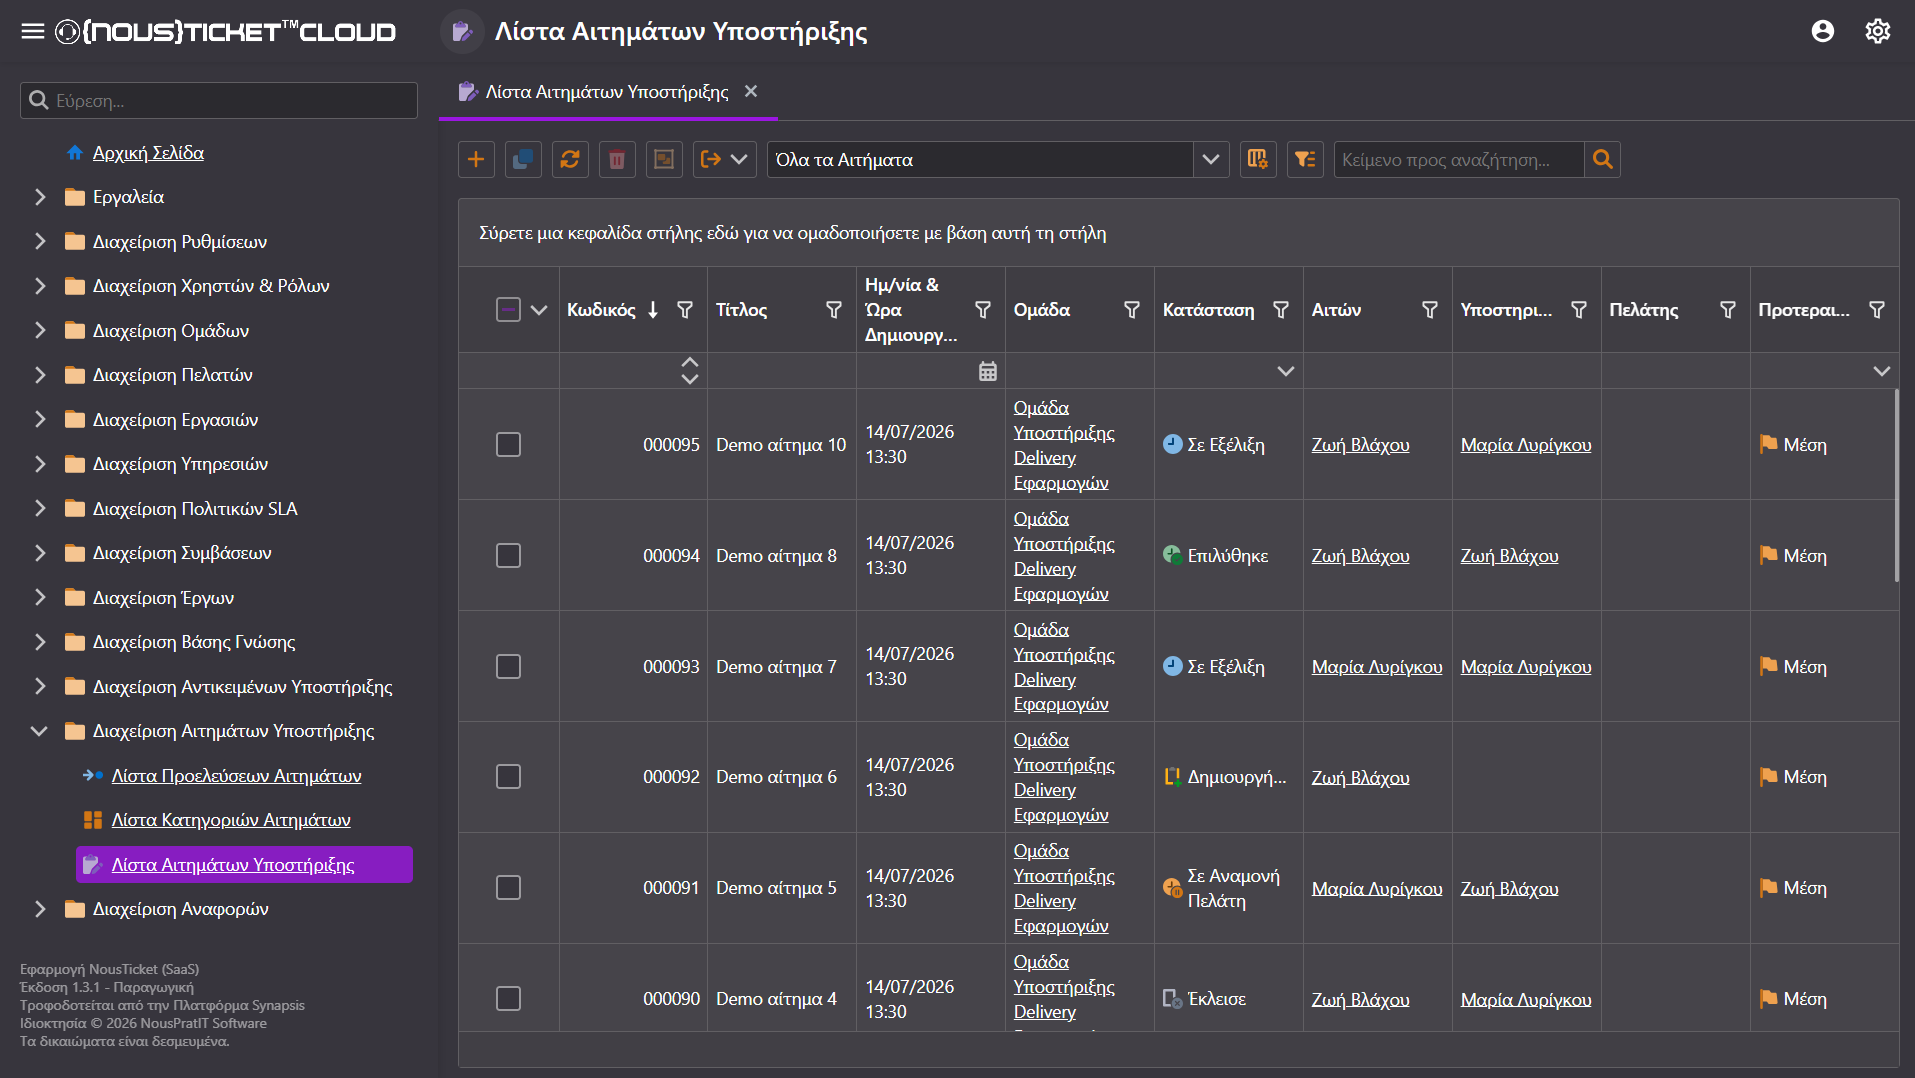Click the sidebar Εύρεση search field
Screen dimensions: 1915x1078
click(219, 101)
